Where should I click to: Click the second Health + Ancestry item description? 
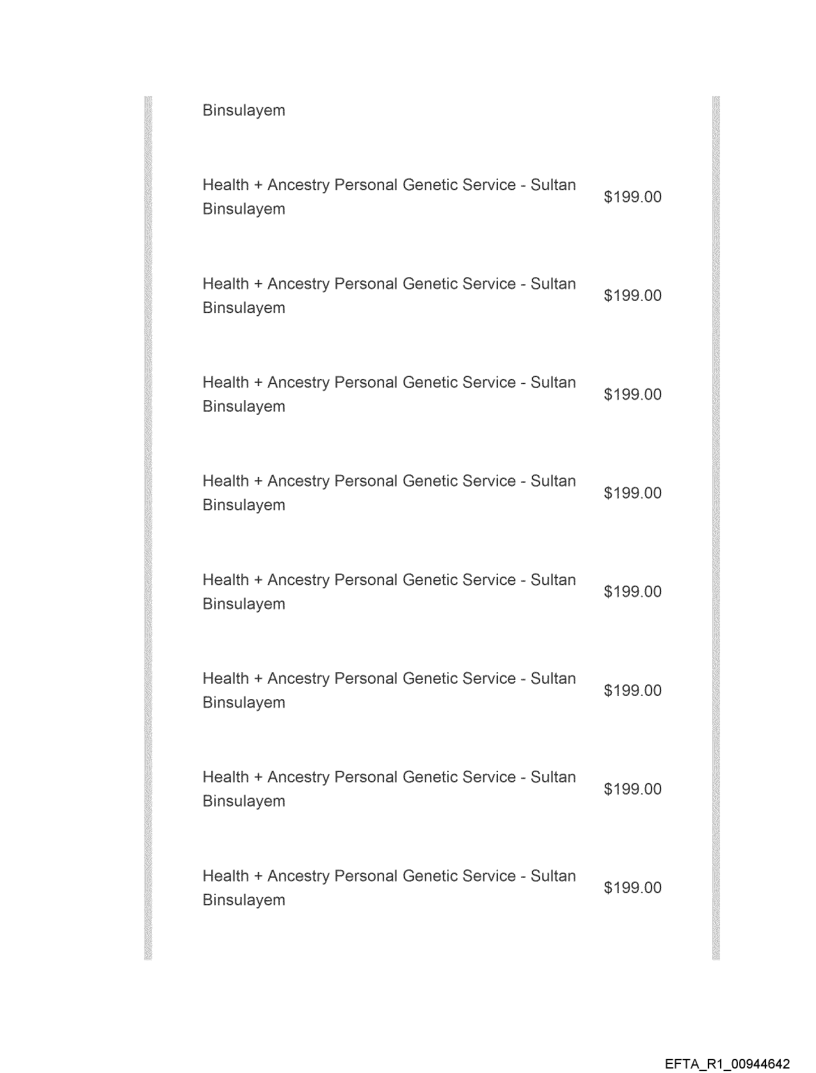point(388,296)
